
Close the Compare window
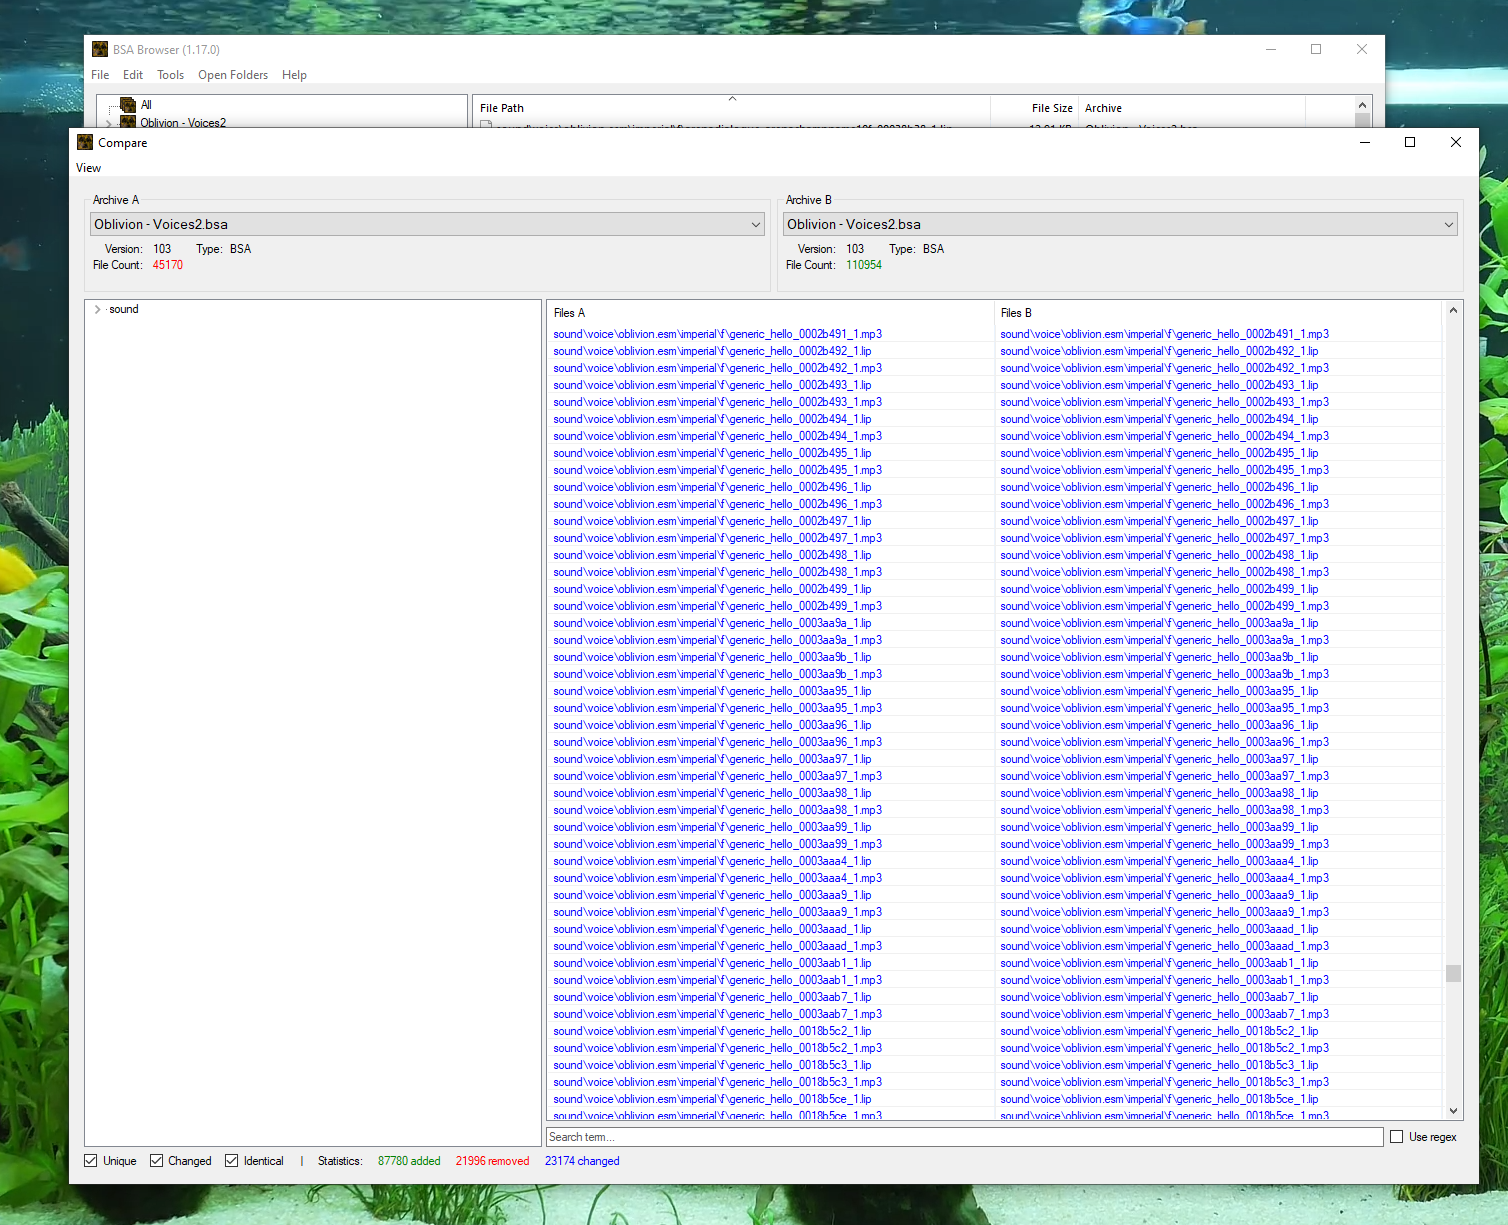(1456, 142)
